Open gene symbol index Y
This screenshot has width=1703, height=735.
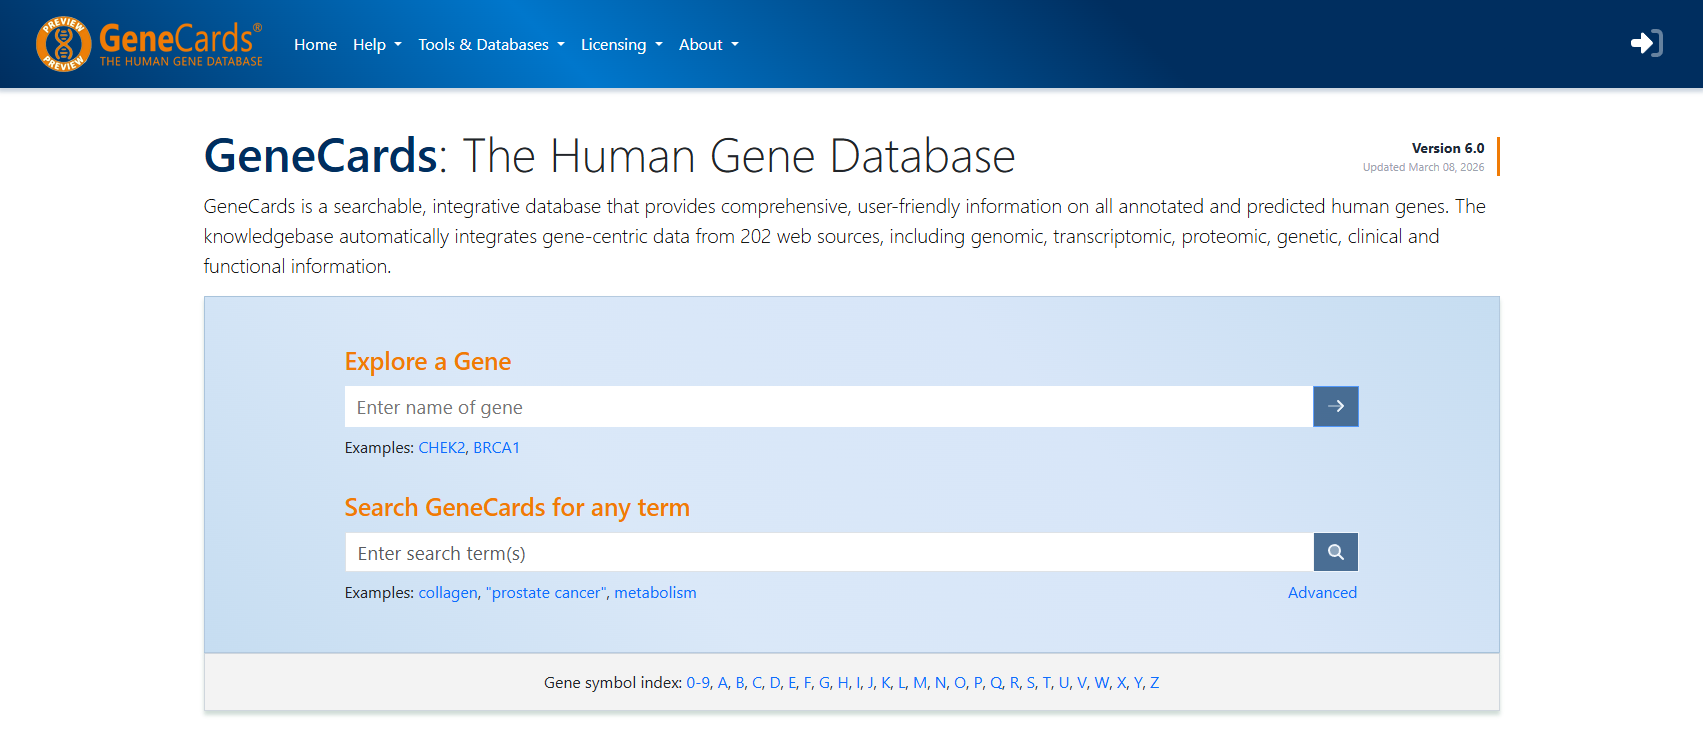click(1138, 683)
